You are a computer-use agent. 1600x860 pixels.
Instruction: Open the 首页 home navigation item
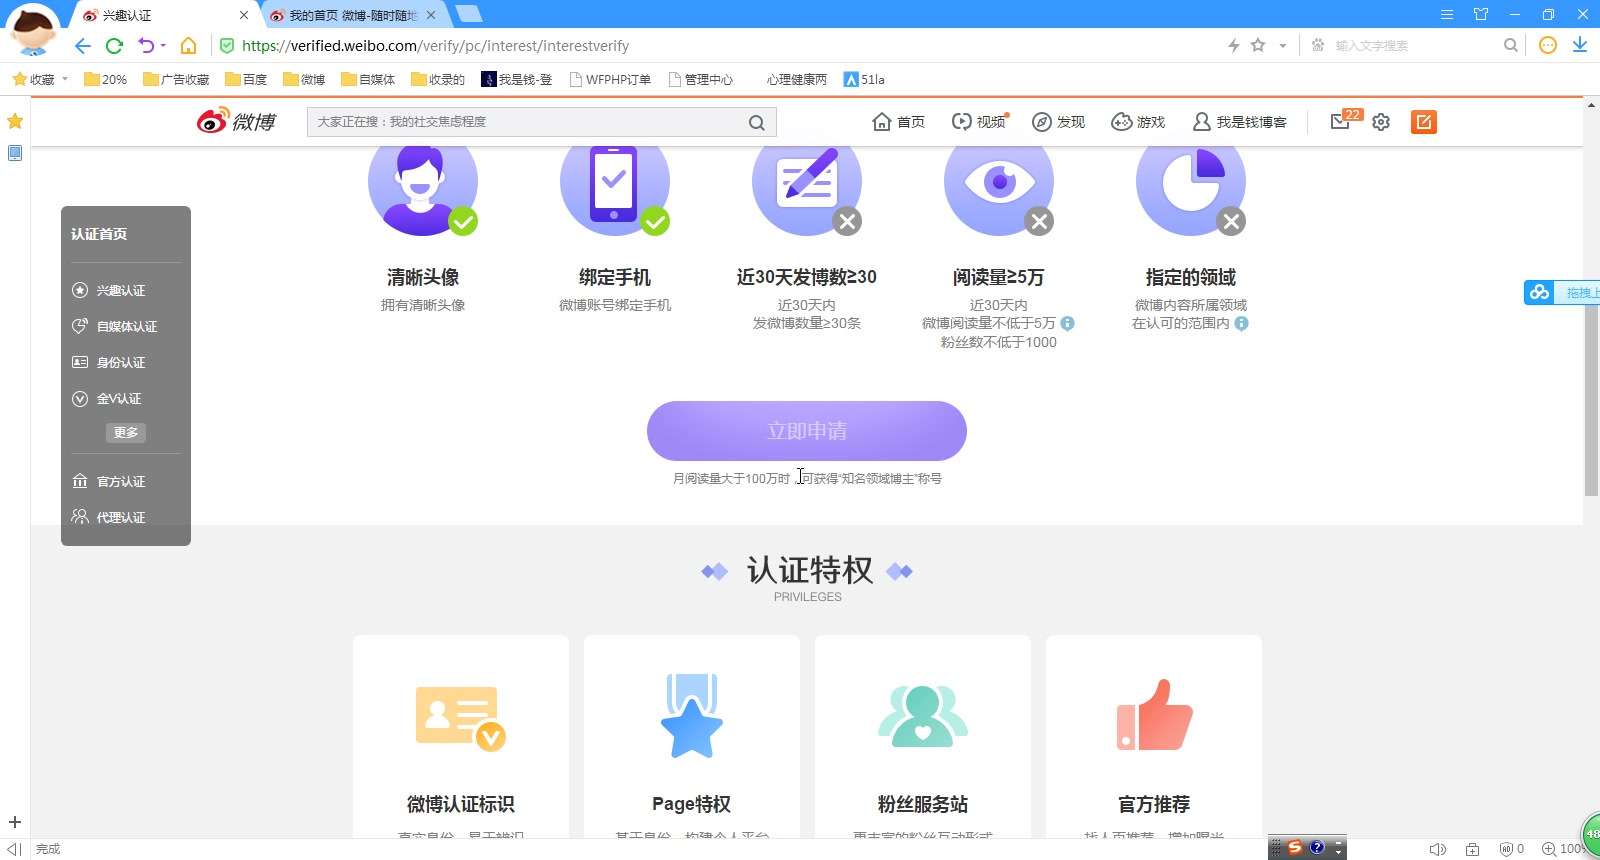[x=898, y=122]
